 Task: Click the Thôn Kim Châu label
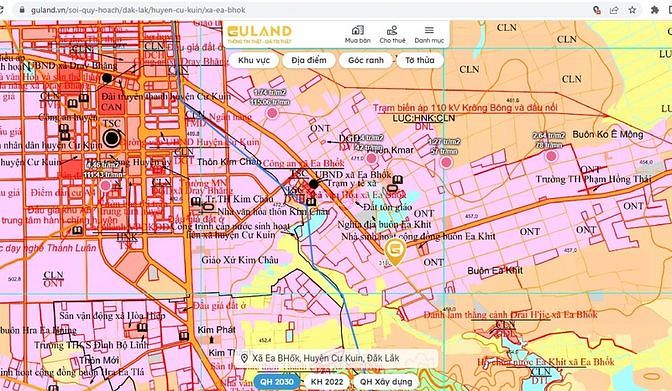tap(229, 162)
